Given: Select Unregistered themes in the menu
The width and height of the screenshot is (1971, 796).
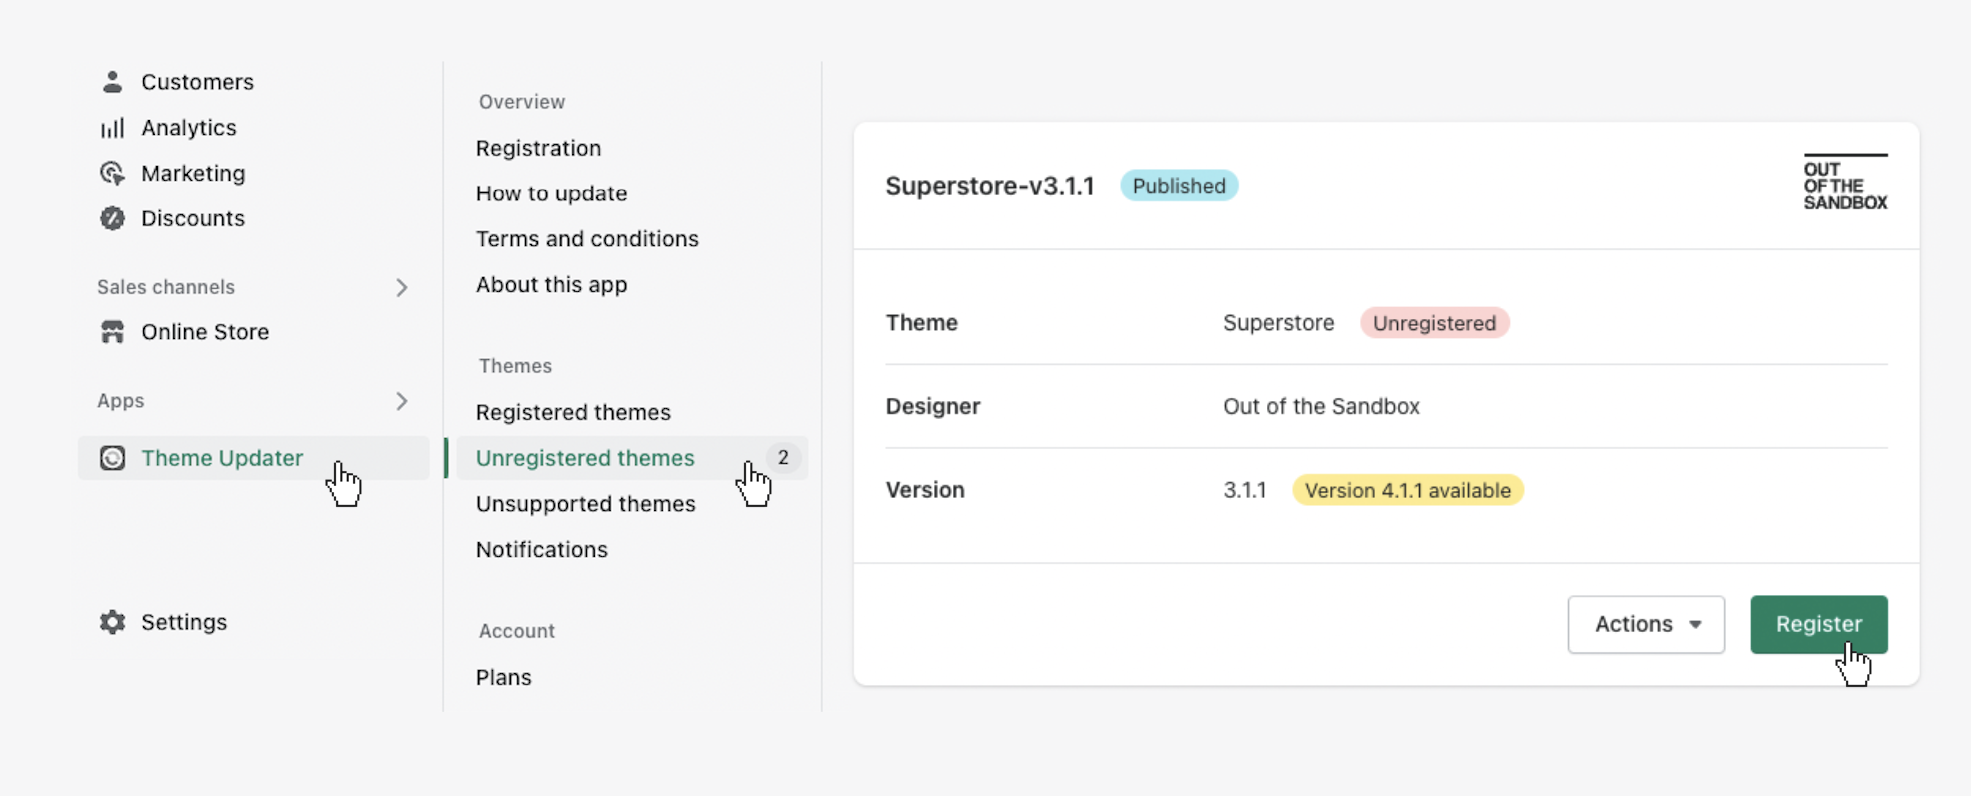Looking at the screenshot, I should (x=585, y=458).
